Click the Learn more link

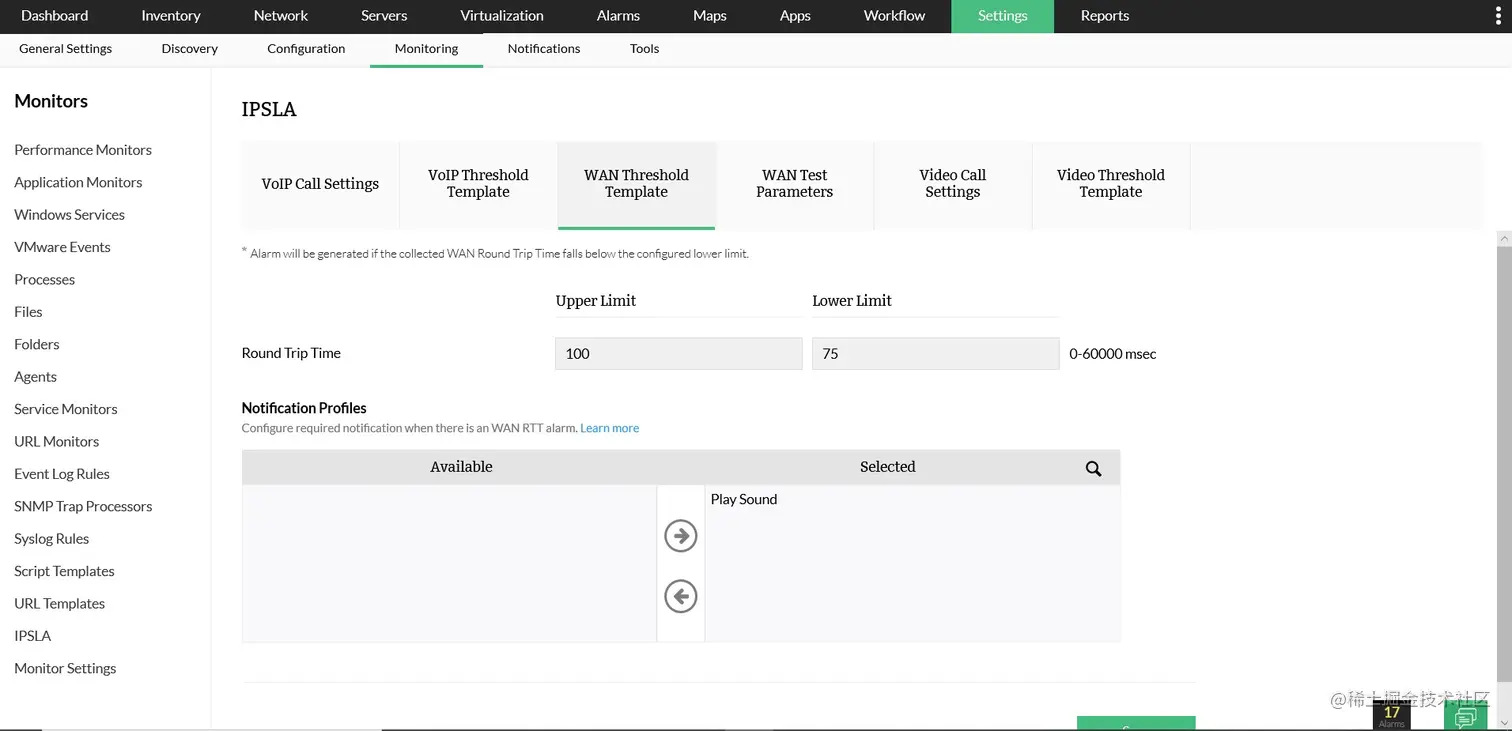point(609,427)
